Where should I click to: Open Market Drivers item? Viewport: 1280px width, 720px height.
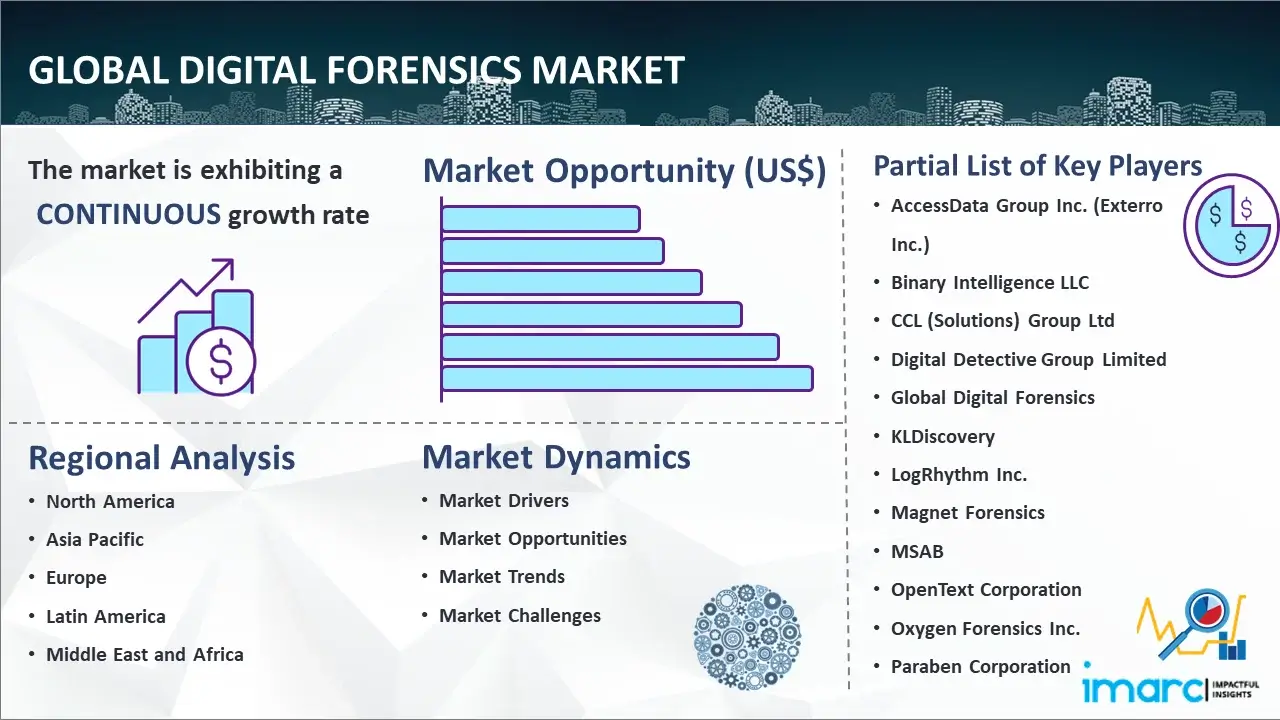pyautogui.click(x=504, y=501)
